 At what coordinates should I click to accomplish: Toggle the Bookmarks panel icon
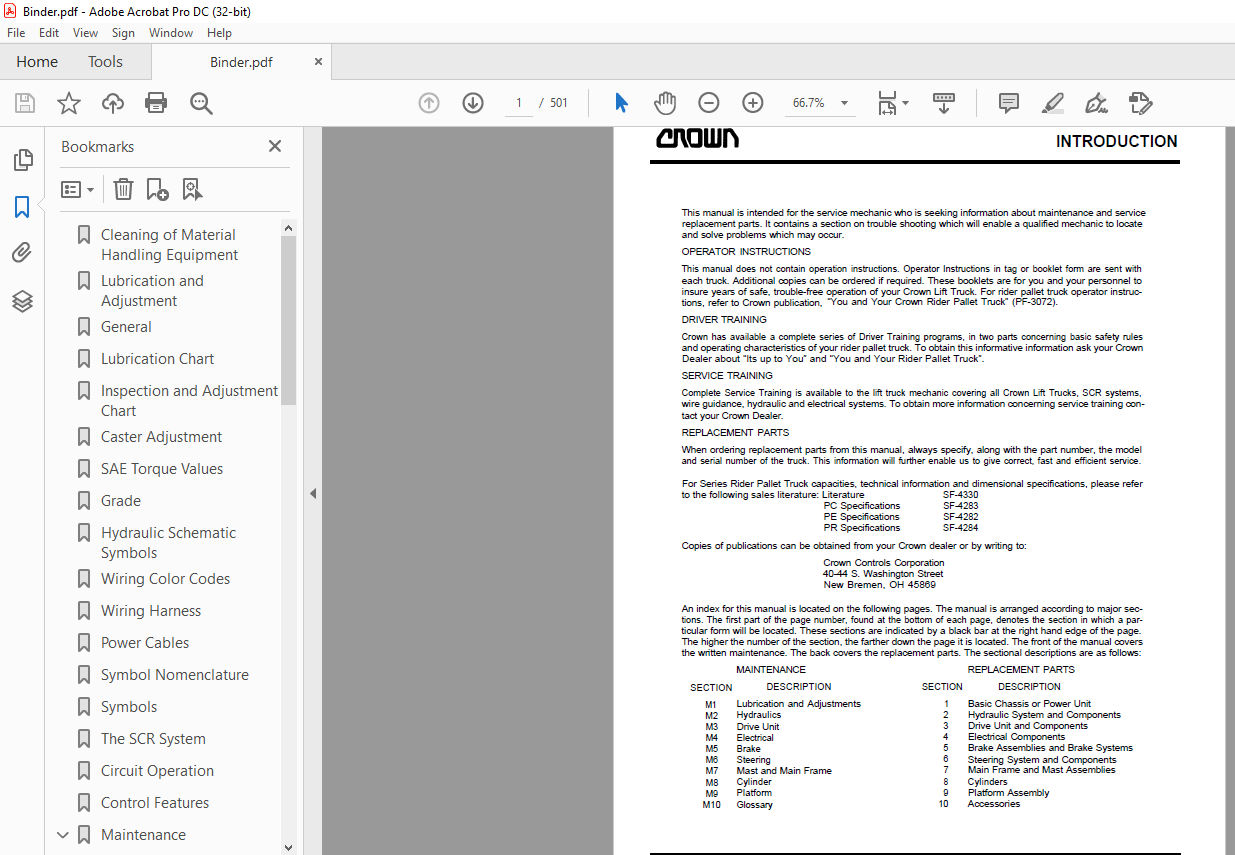point(22,207)
